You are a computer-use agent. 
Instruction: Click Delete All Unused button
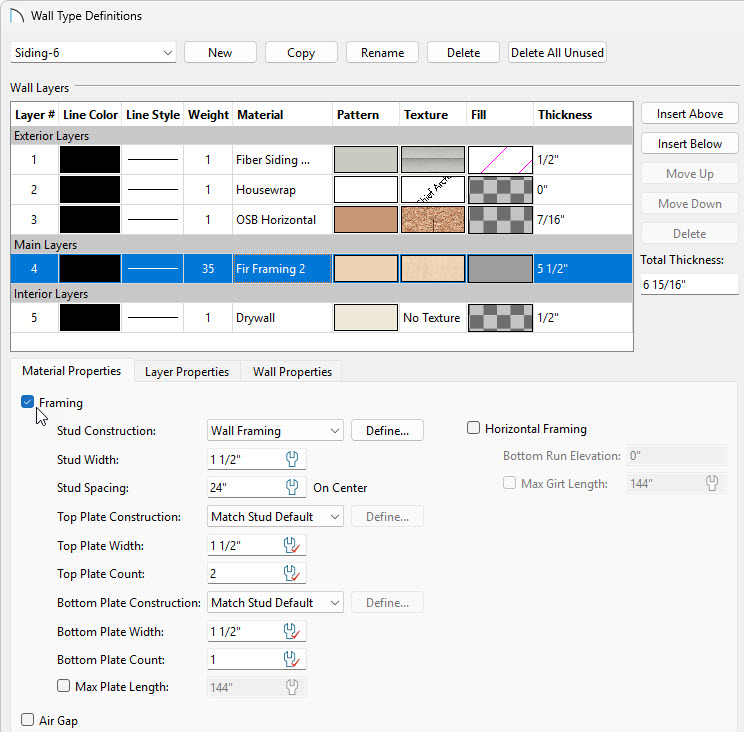[558, 53]
